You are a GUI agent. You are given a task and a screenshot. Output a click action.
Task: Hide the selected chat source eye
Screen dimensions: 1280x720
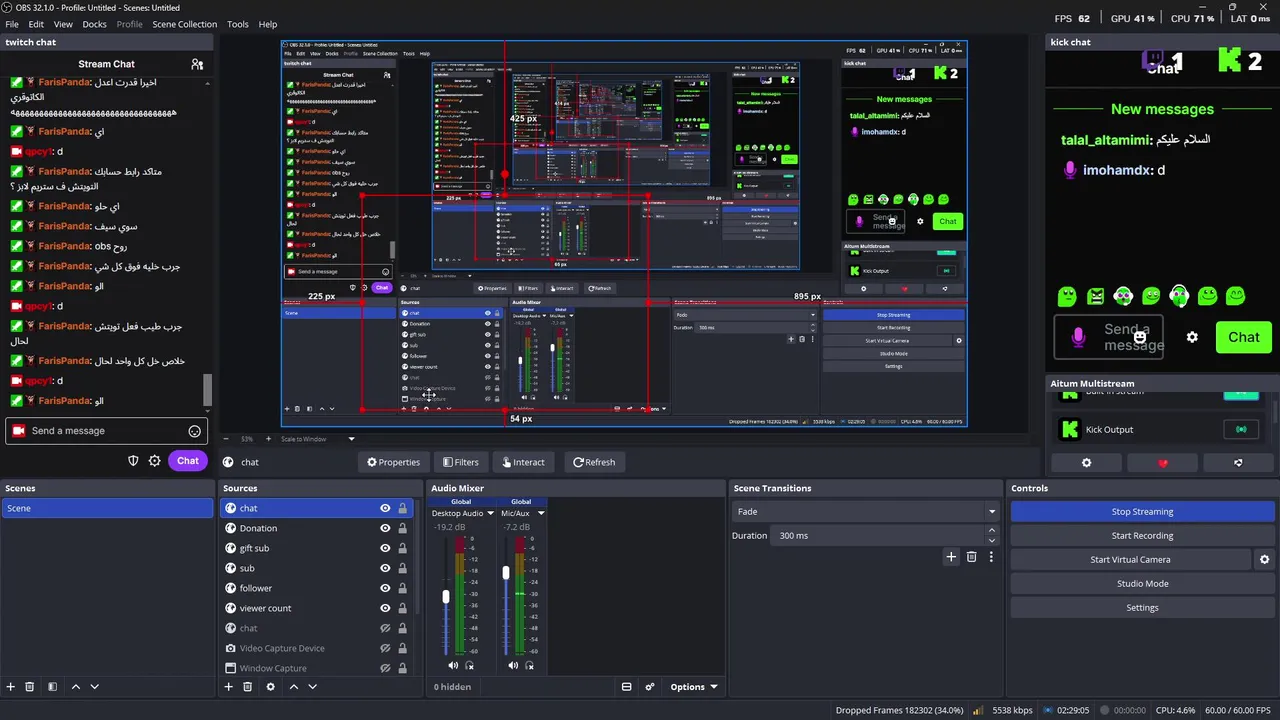[x=385, y=508]
